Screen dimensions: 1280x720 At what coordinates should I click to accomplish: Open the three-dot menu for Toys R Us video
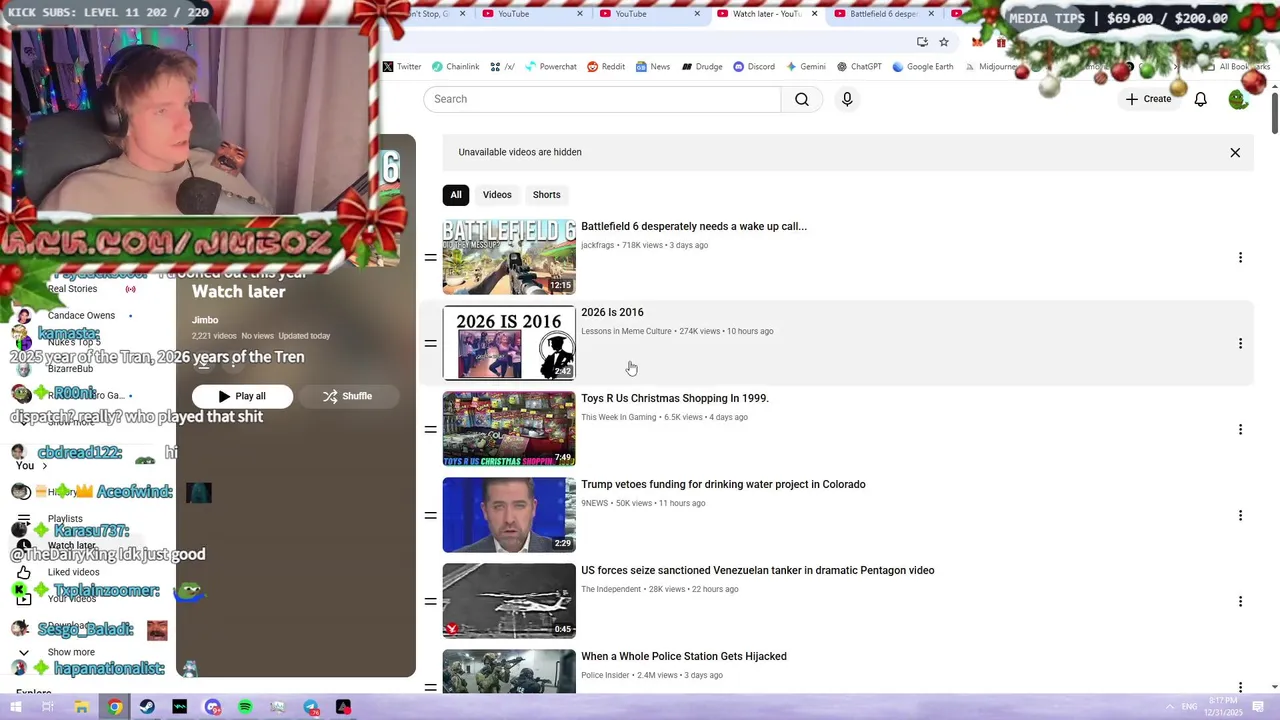1240,430
